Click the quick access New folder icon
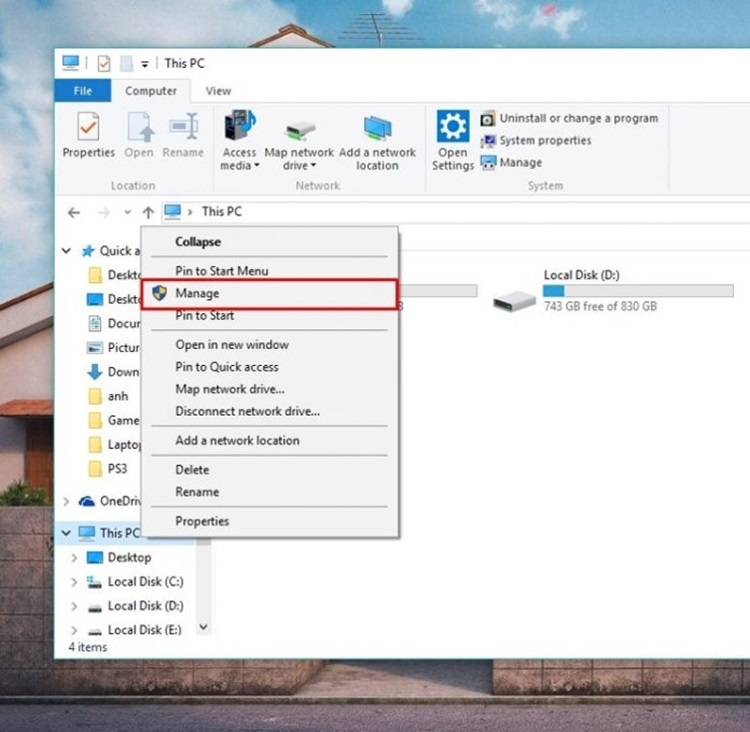 [126, 63]
